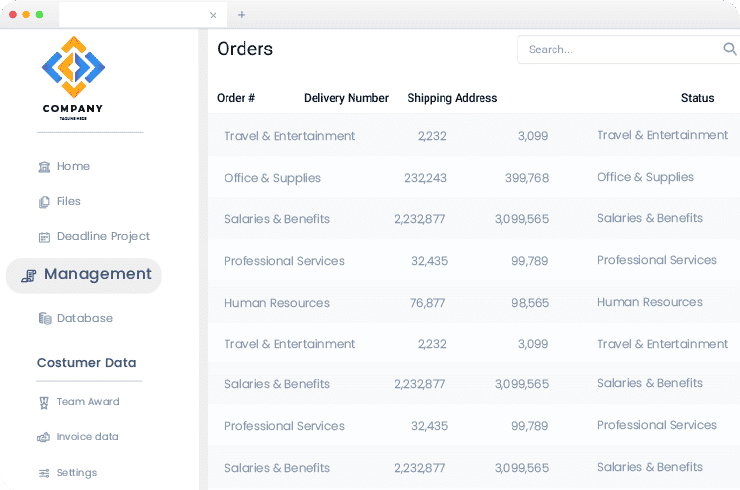Click value 76,877 in Human Resources row
The width and height of the screenshot is (740, 490).
428,303
